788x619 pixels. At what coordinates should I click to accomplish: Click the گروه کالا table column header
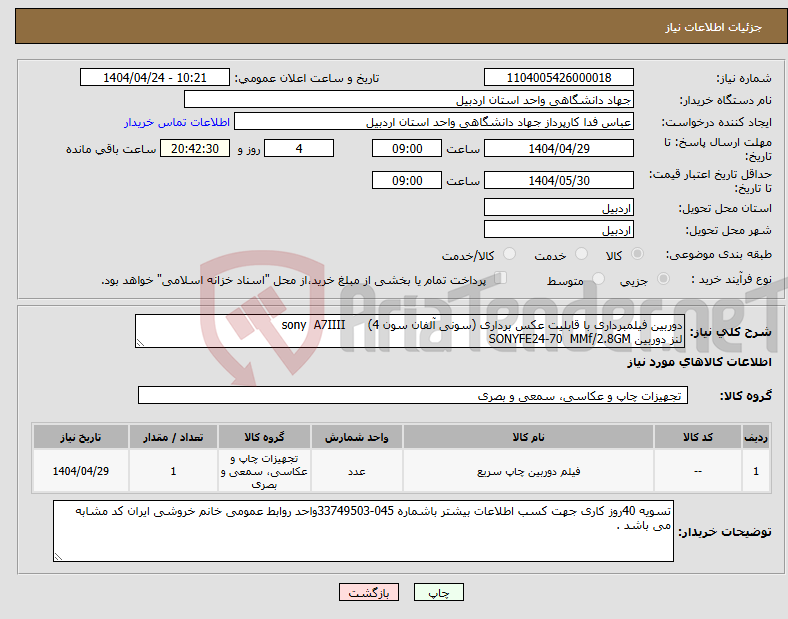[264, 437]
